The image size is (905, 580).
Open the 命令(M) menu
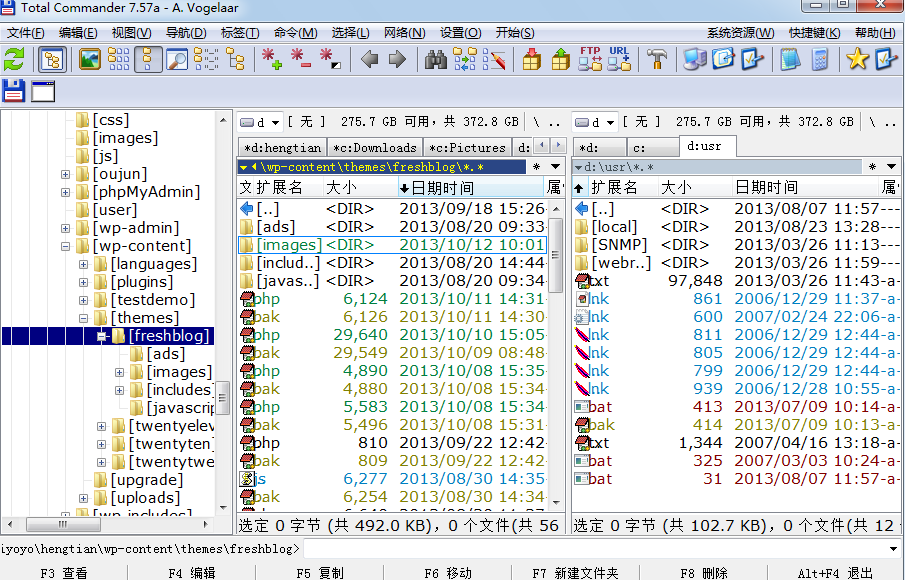coord(296,33)
